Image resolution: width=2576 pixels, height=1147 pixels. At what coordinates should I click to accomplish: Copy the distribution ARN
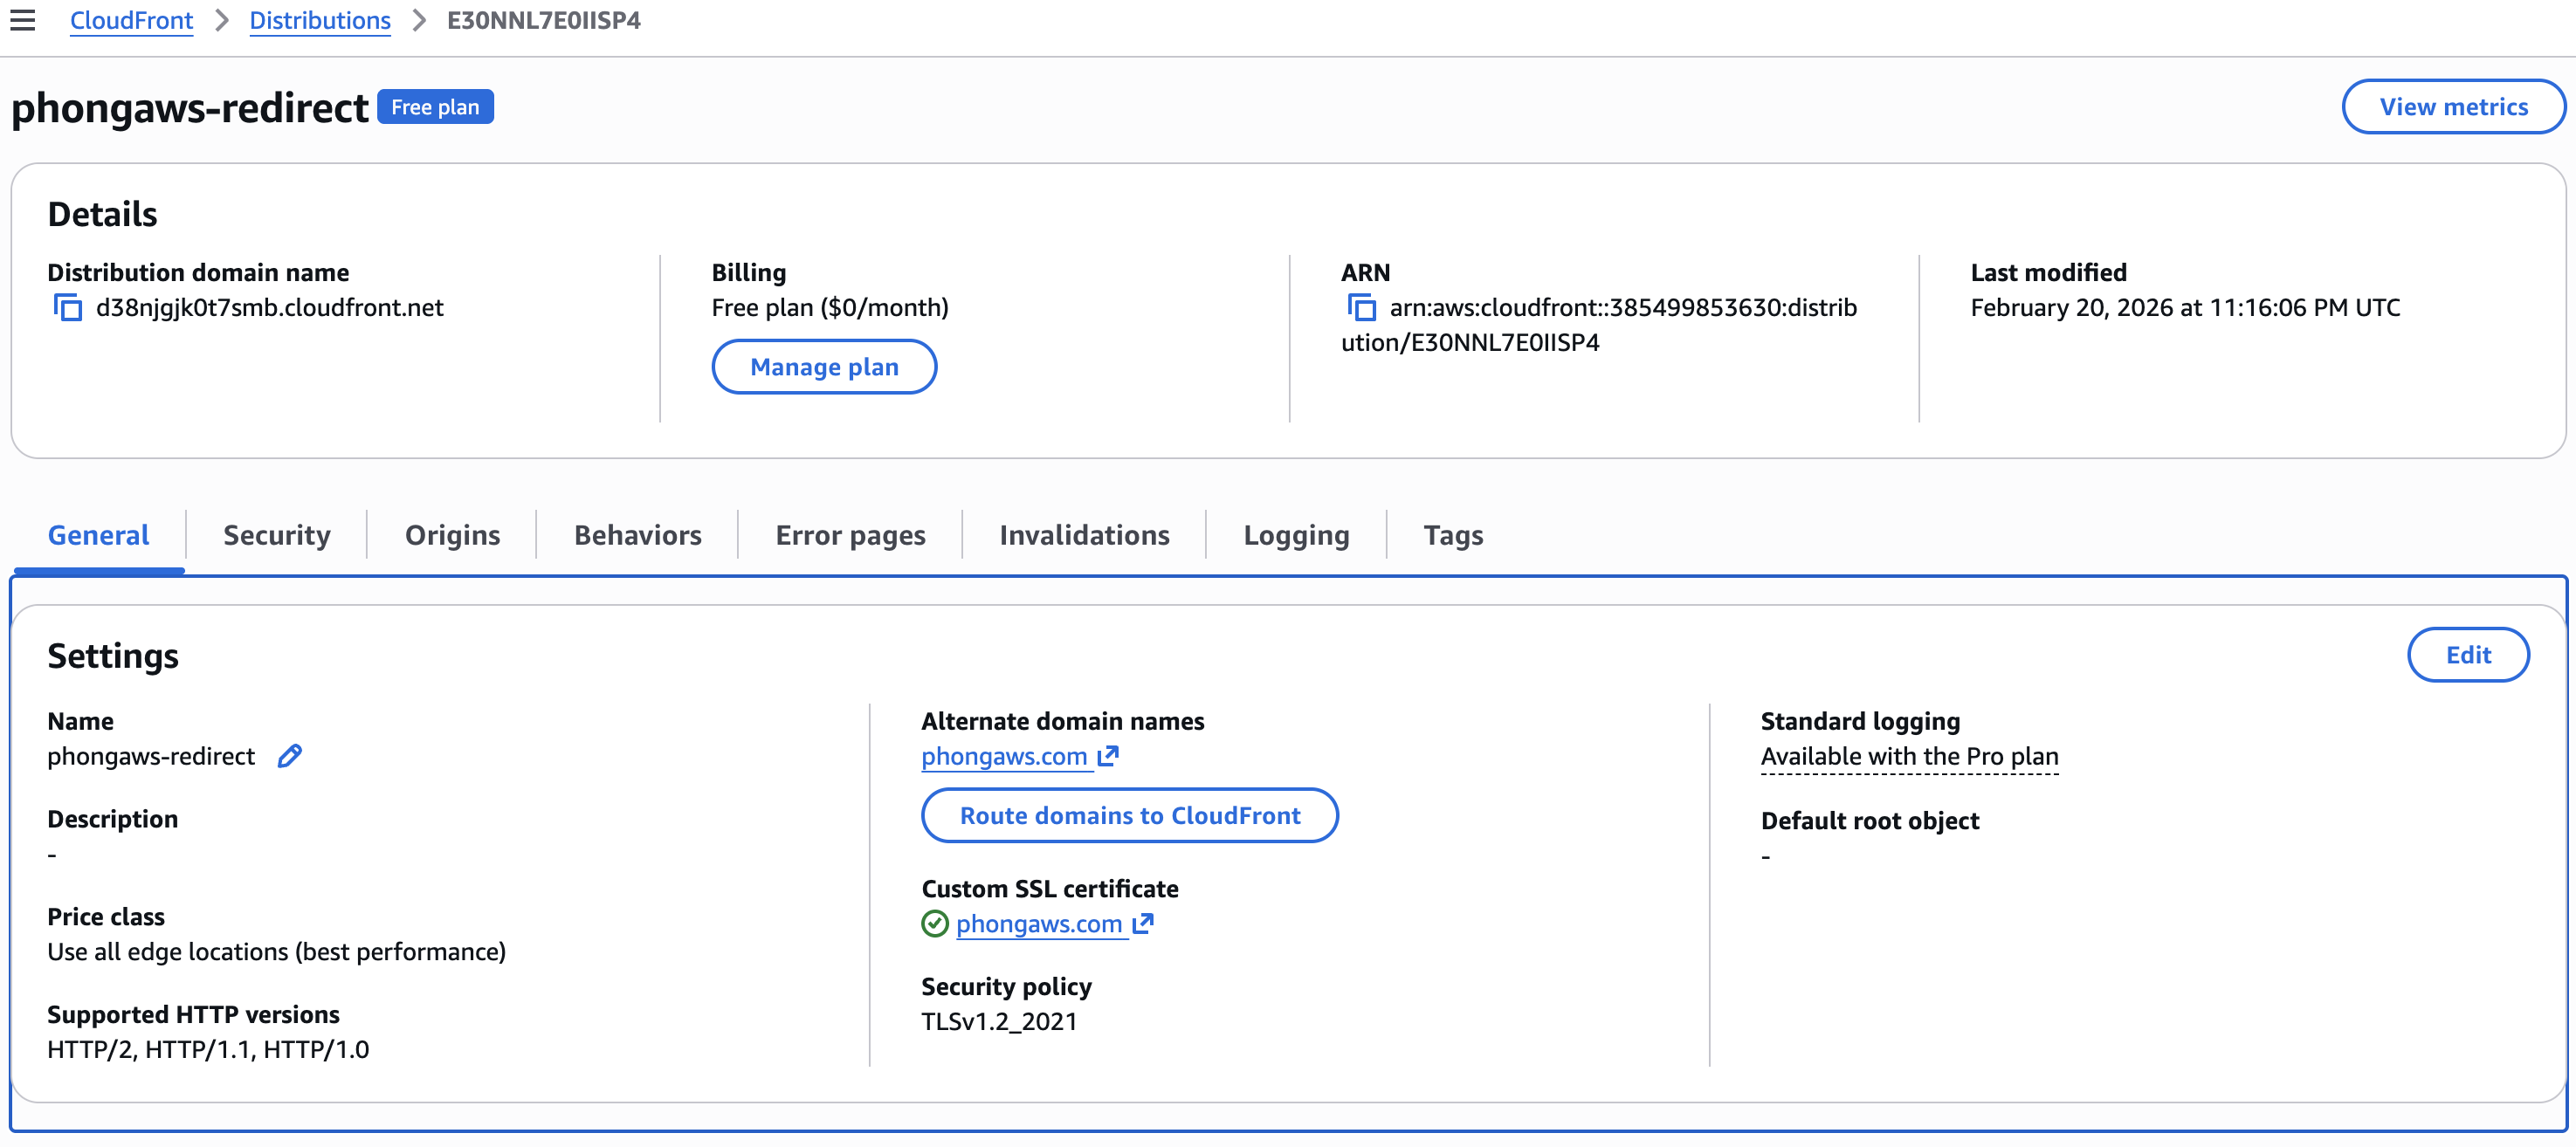pos(1361,308)
